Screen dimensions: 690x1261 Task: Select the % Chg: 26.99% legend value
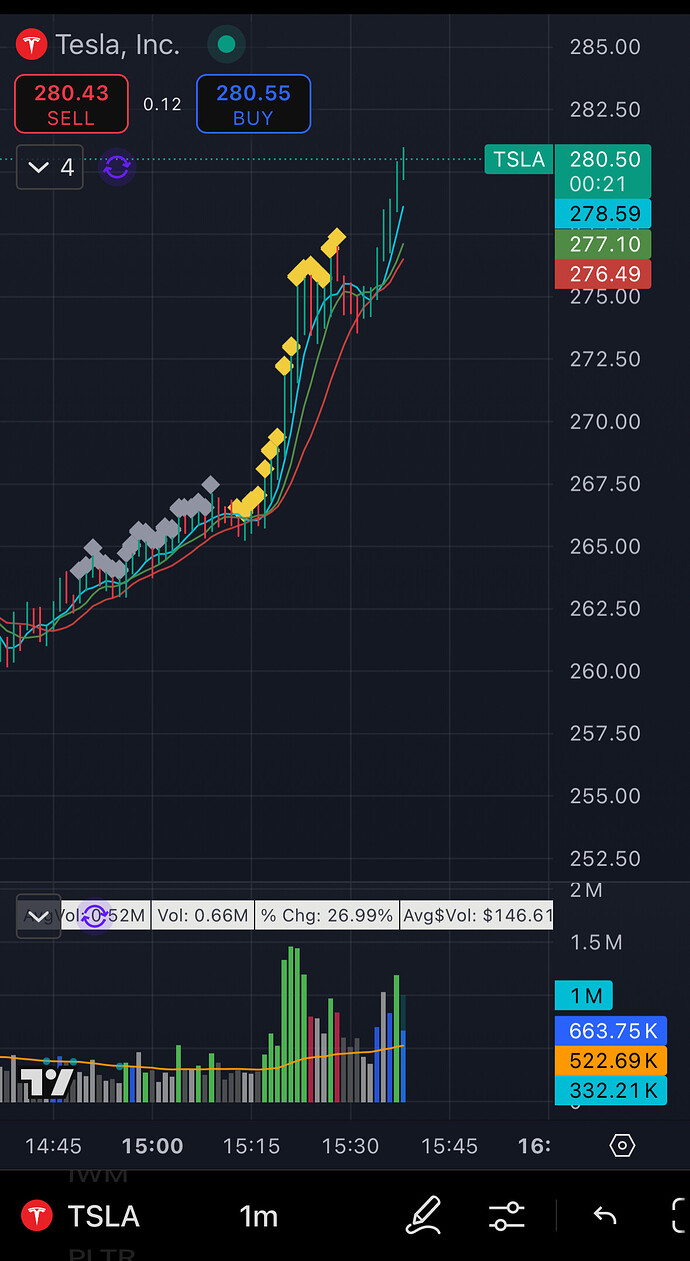327,915
